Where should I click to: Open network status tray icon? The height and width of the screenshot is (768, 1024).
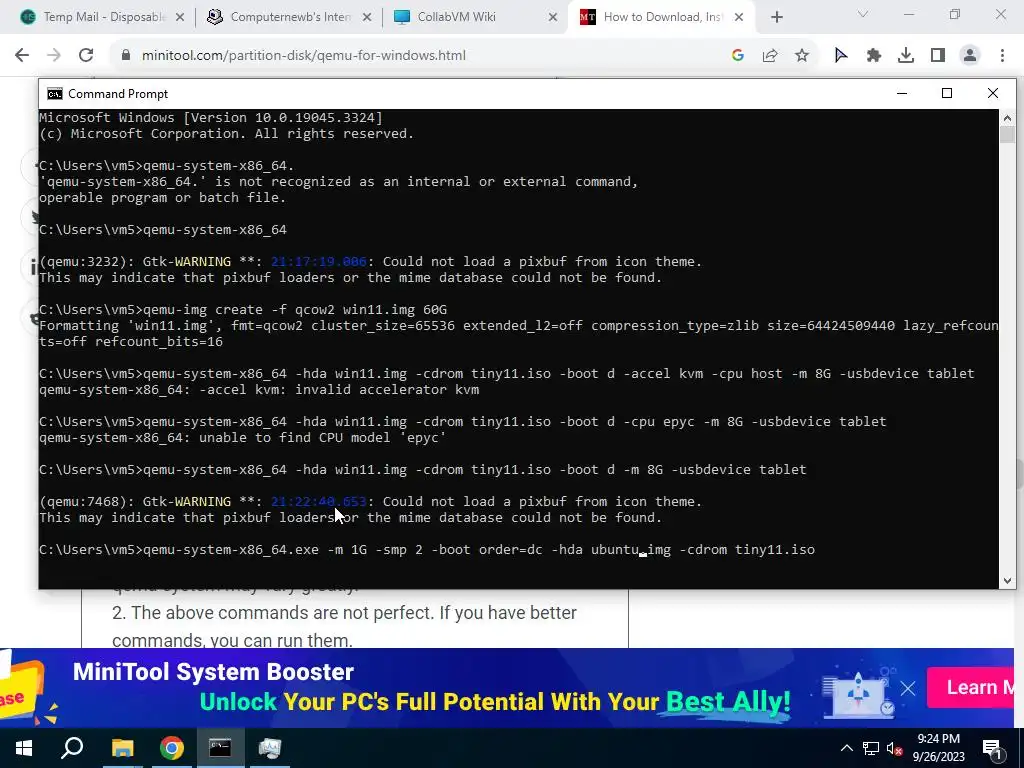click(871, 748)
